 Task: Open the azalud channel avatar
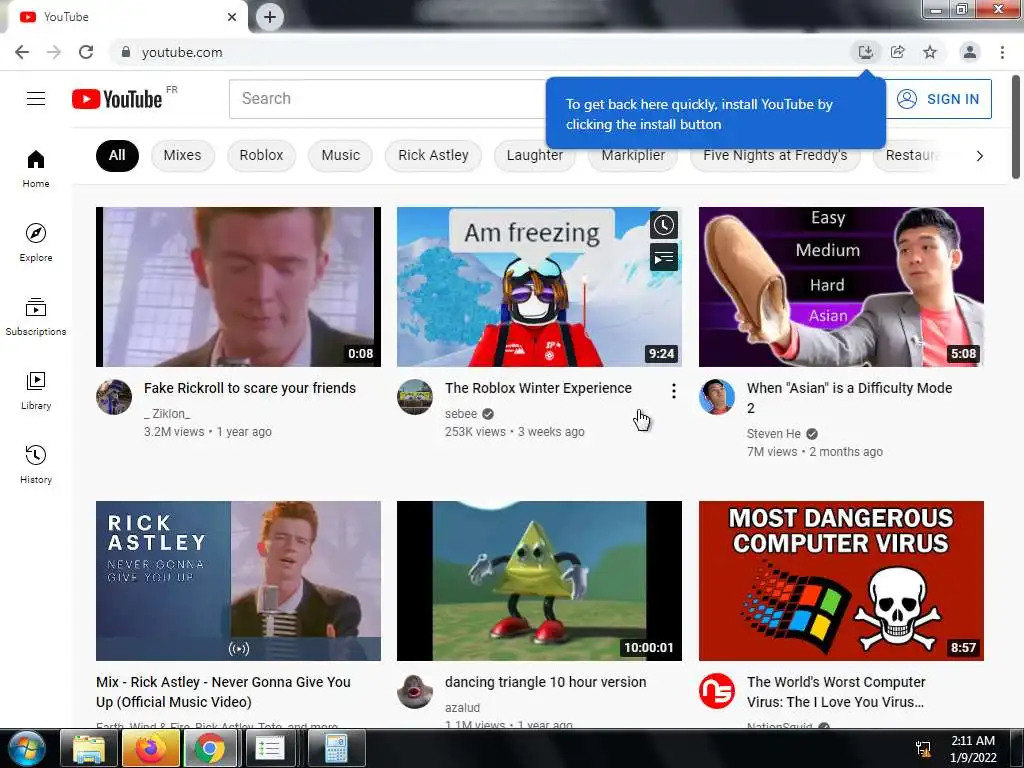point(415,691)
